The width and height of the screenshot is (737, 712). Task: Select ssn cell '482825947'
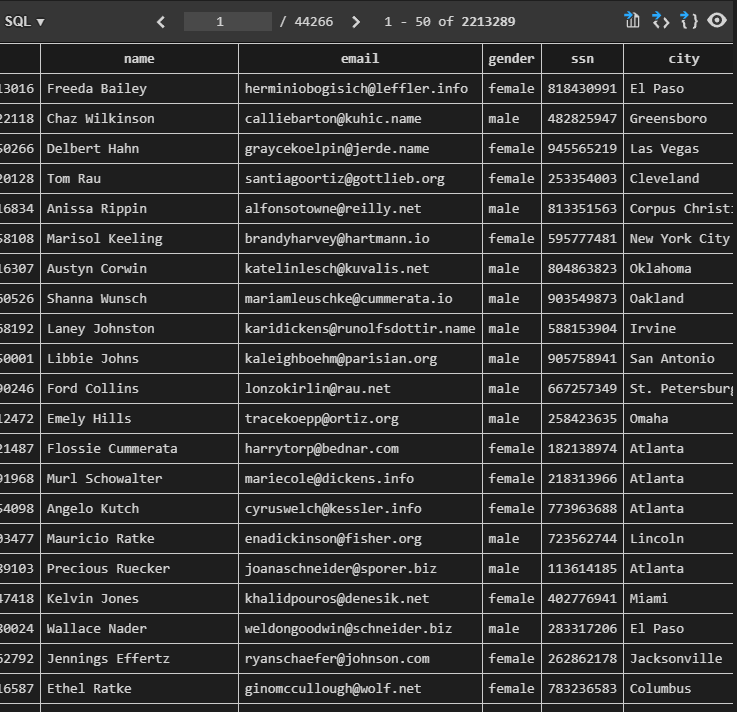click(x=582, y=118)
